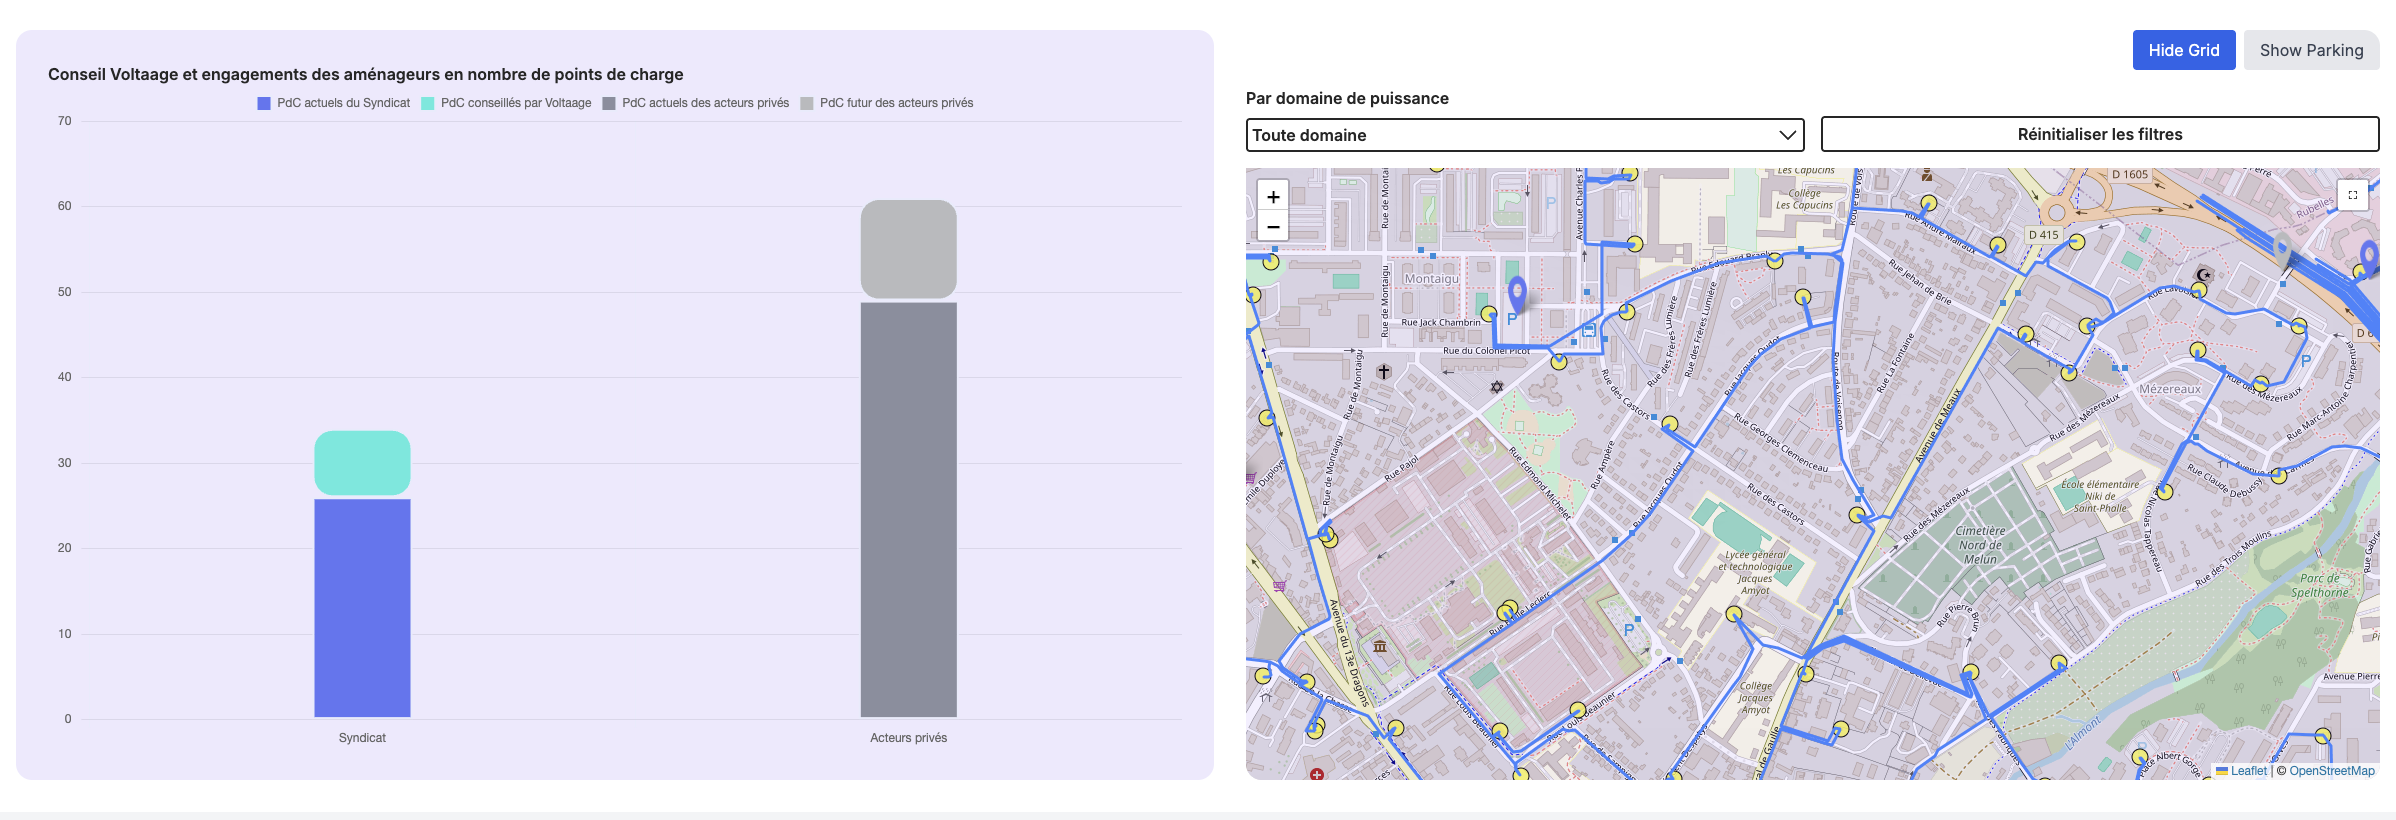The image size is (2396, 820).
Task: Toggle PdC actuels du Syndicat legend item
Action: pos(333,103)
